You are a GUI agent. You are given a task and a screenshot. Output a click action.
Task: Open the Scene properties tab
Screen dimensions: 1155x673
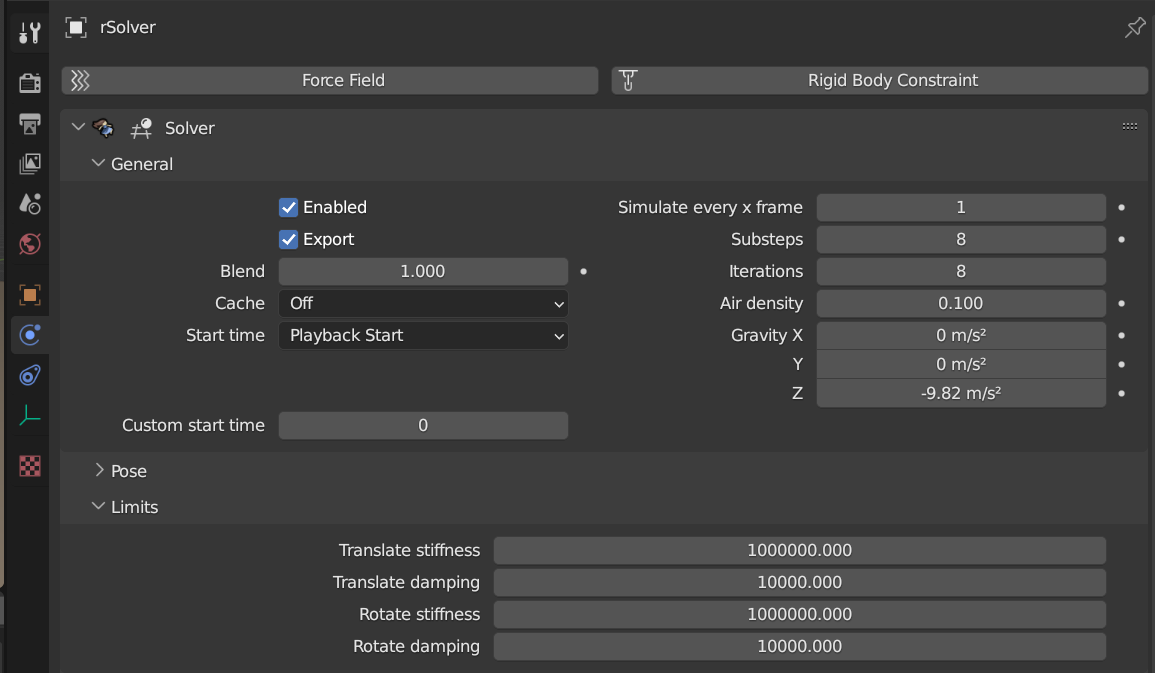[x=30, y=204]
